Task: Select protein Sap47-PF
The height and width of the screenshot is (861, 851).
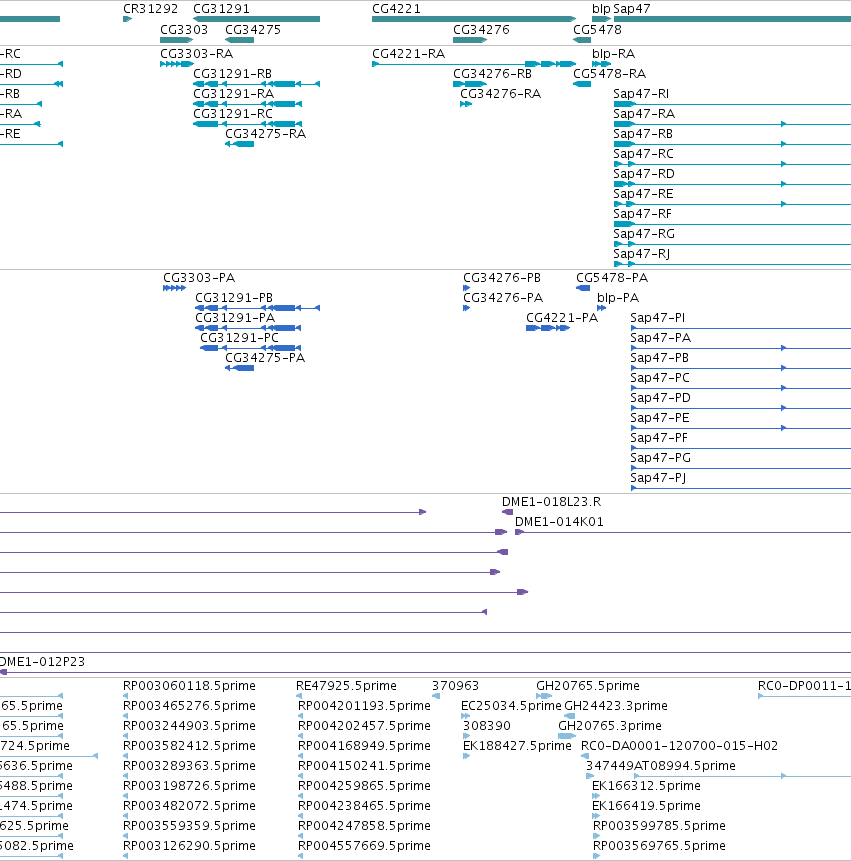Action: [659, 438]
